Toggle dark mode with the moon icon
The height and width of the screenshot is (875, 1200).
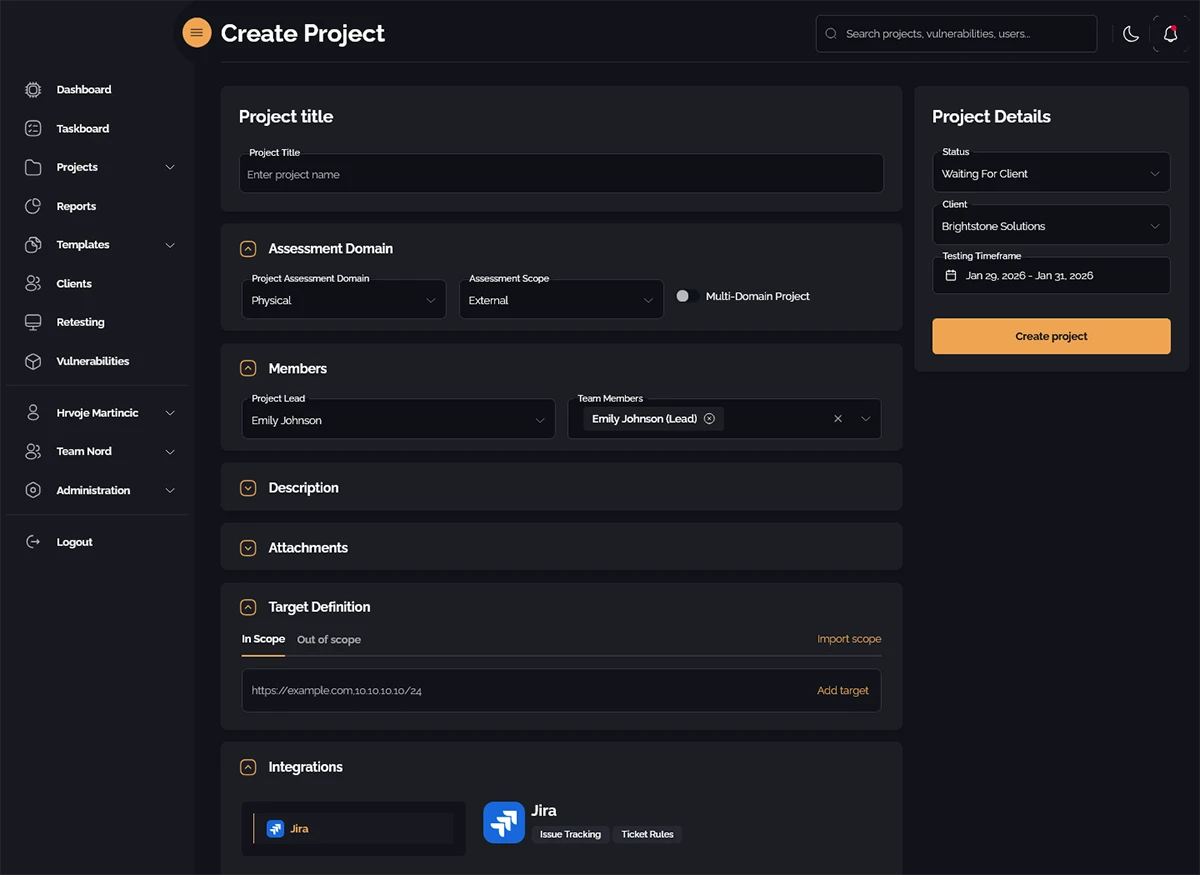point(1130,33)
